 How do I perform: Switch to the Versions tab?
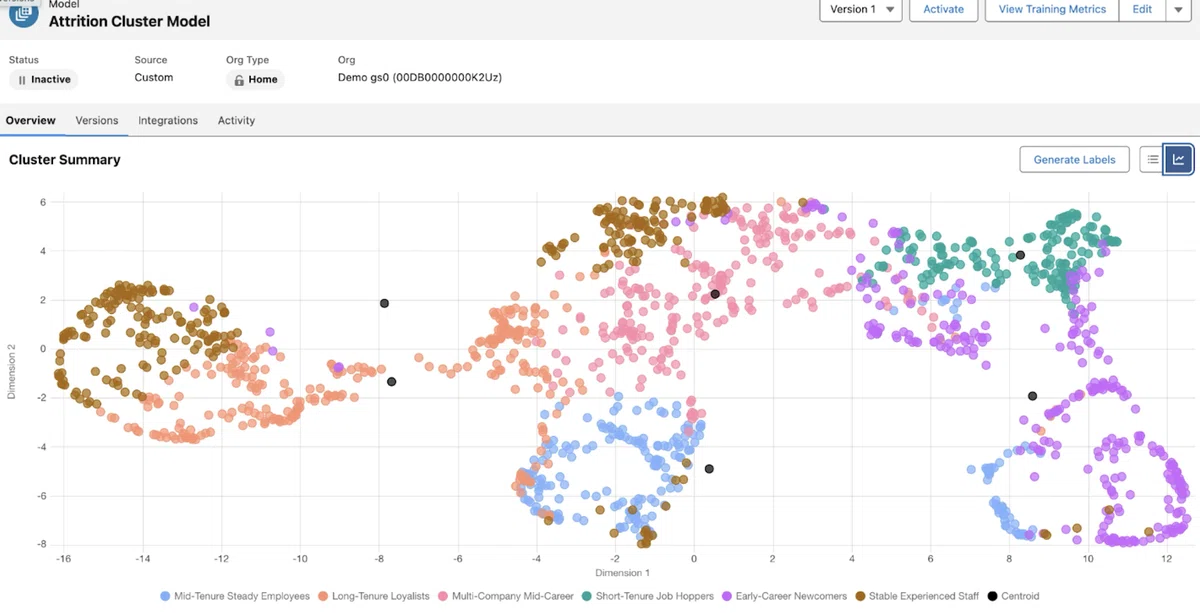tap(97, 120)
